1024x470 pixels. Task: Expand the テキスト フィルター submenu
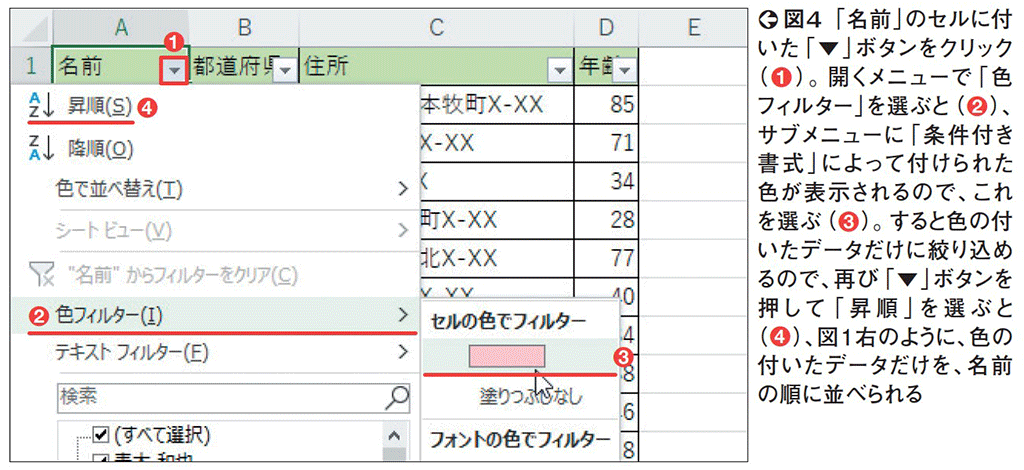403,351
